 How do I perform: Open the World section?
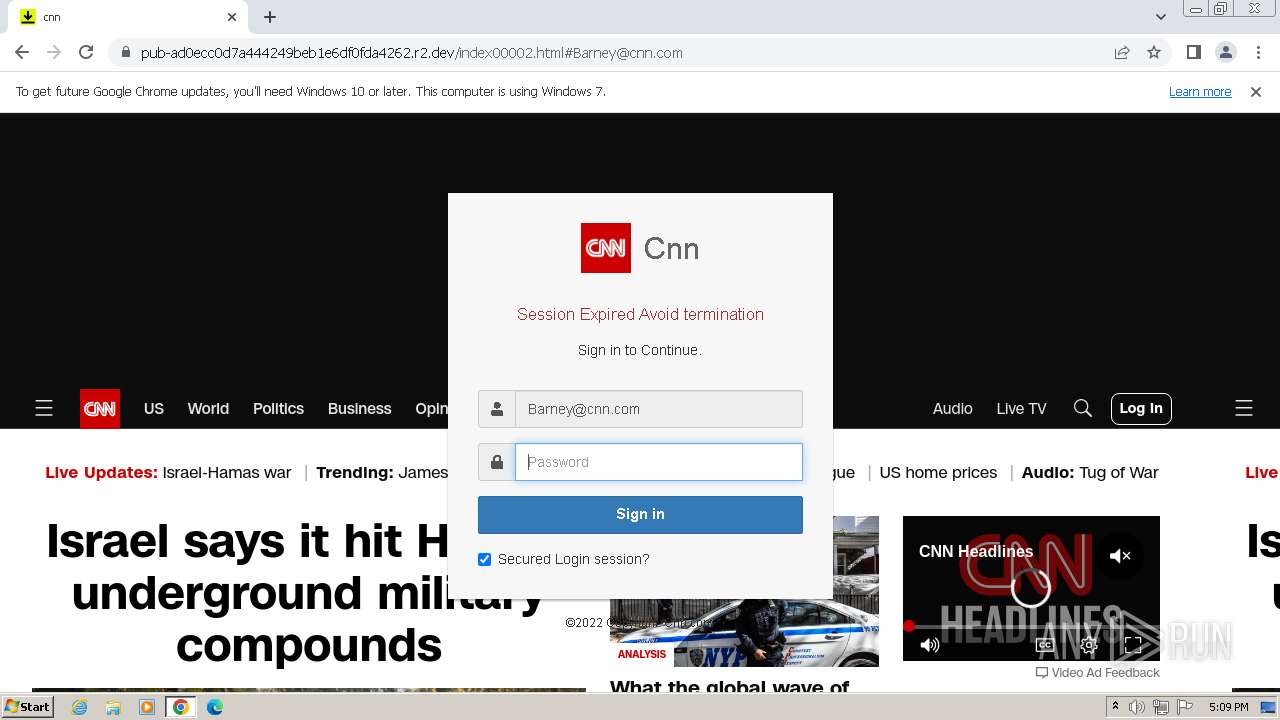pos(208,408)
